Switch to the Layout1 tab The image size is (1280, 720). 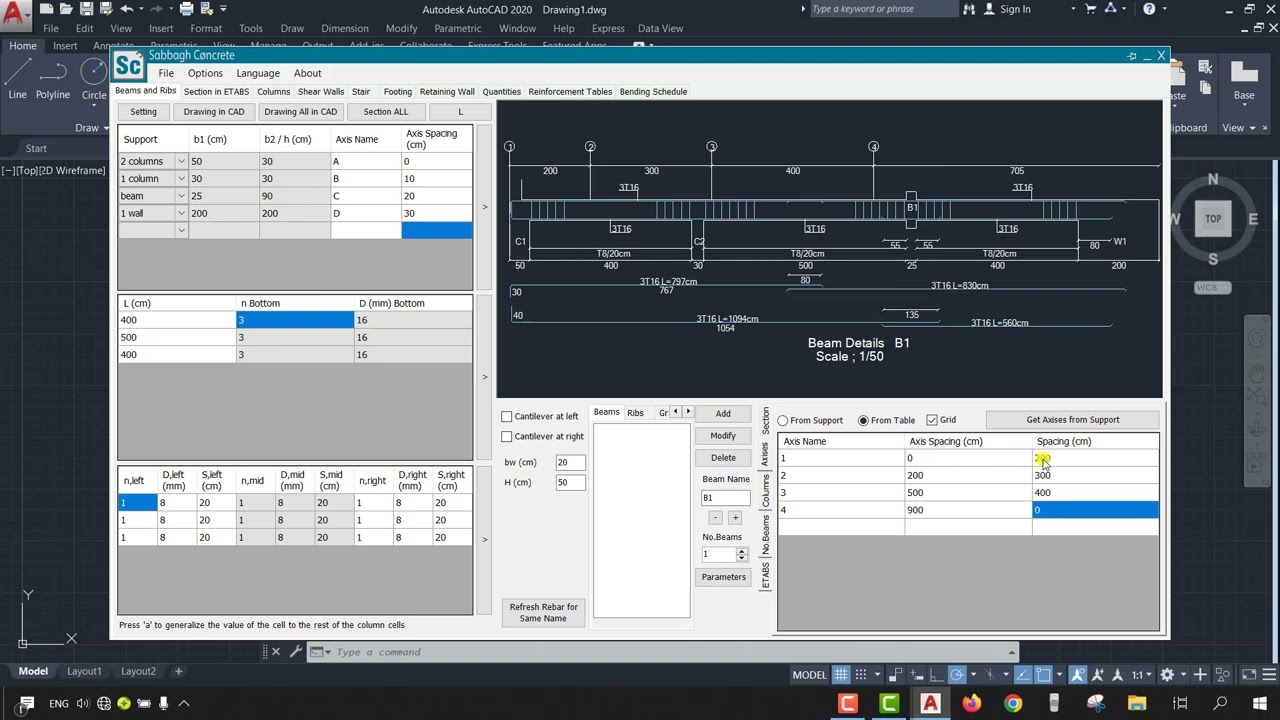click(84, 671)
